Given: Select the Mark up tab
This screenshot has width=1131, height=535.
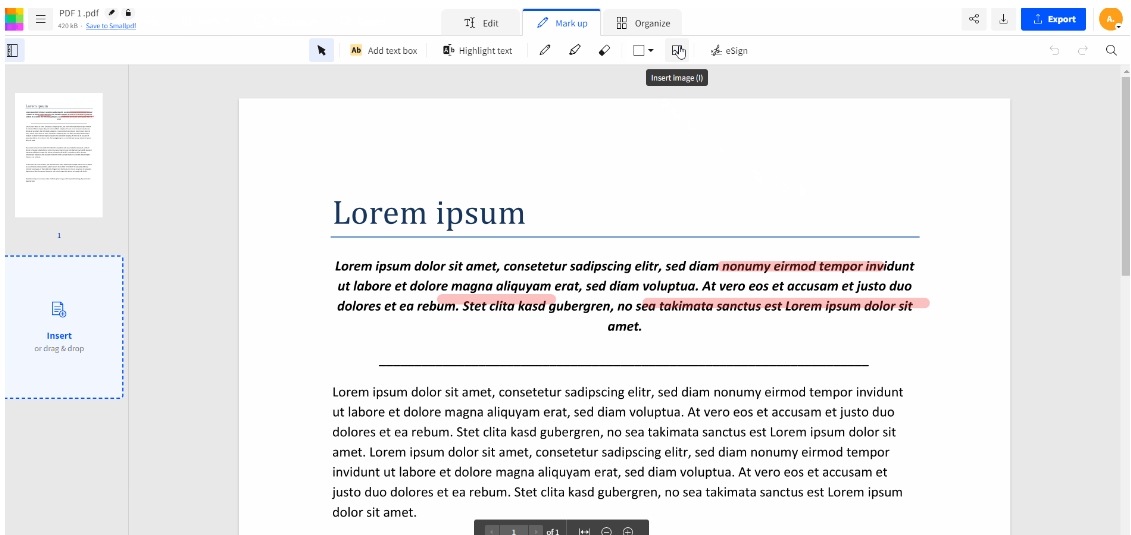Looking at the screenshot, I should tap(562, 22).
